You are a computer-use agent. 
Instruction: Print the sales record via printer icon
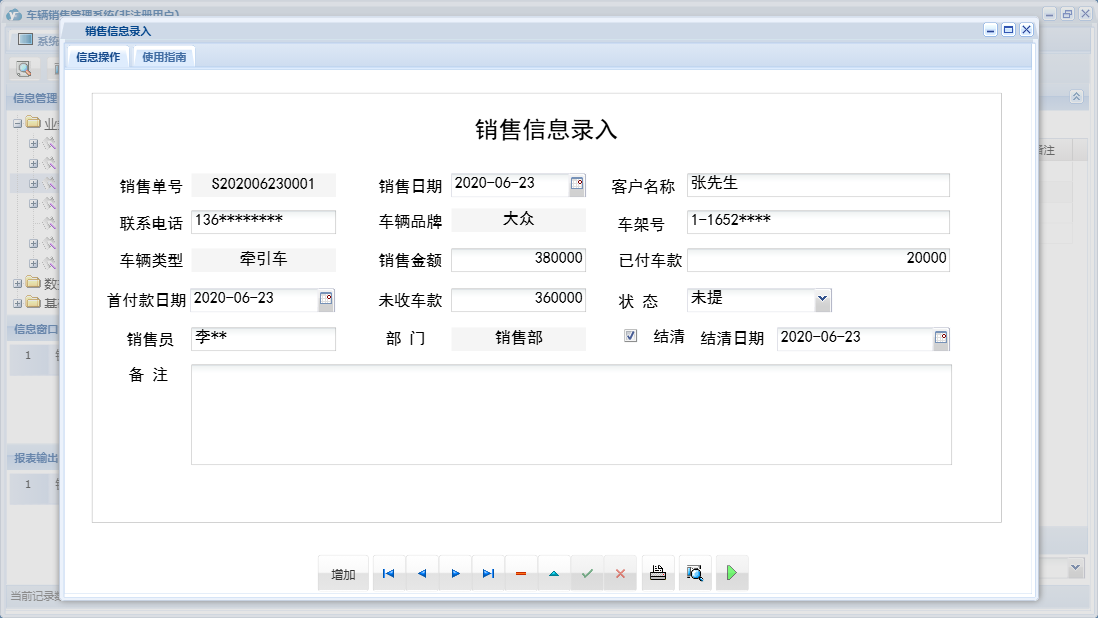click(657, 573)
